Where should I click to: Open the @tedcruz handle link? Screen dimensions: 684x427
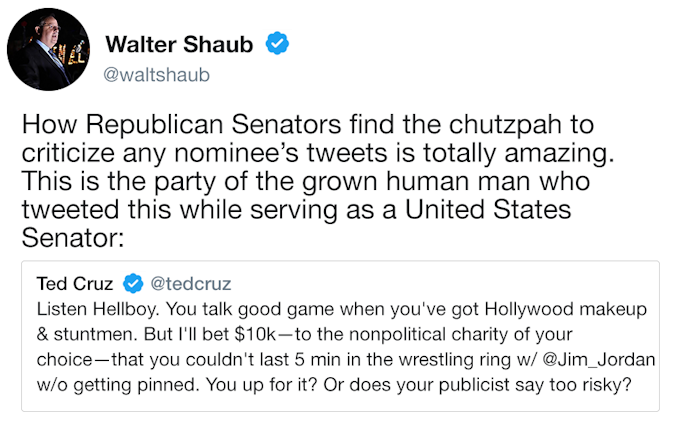tap(191, 284)
